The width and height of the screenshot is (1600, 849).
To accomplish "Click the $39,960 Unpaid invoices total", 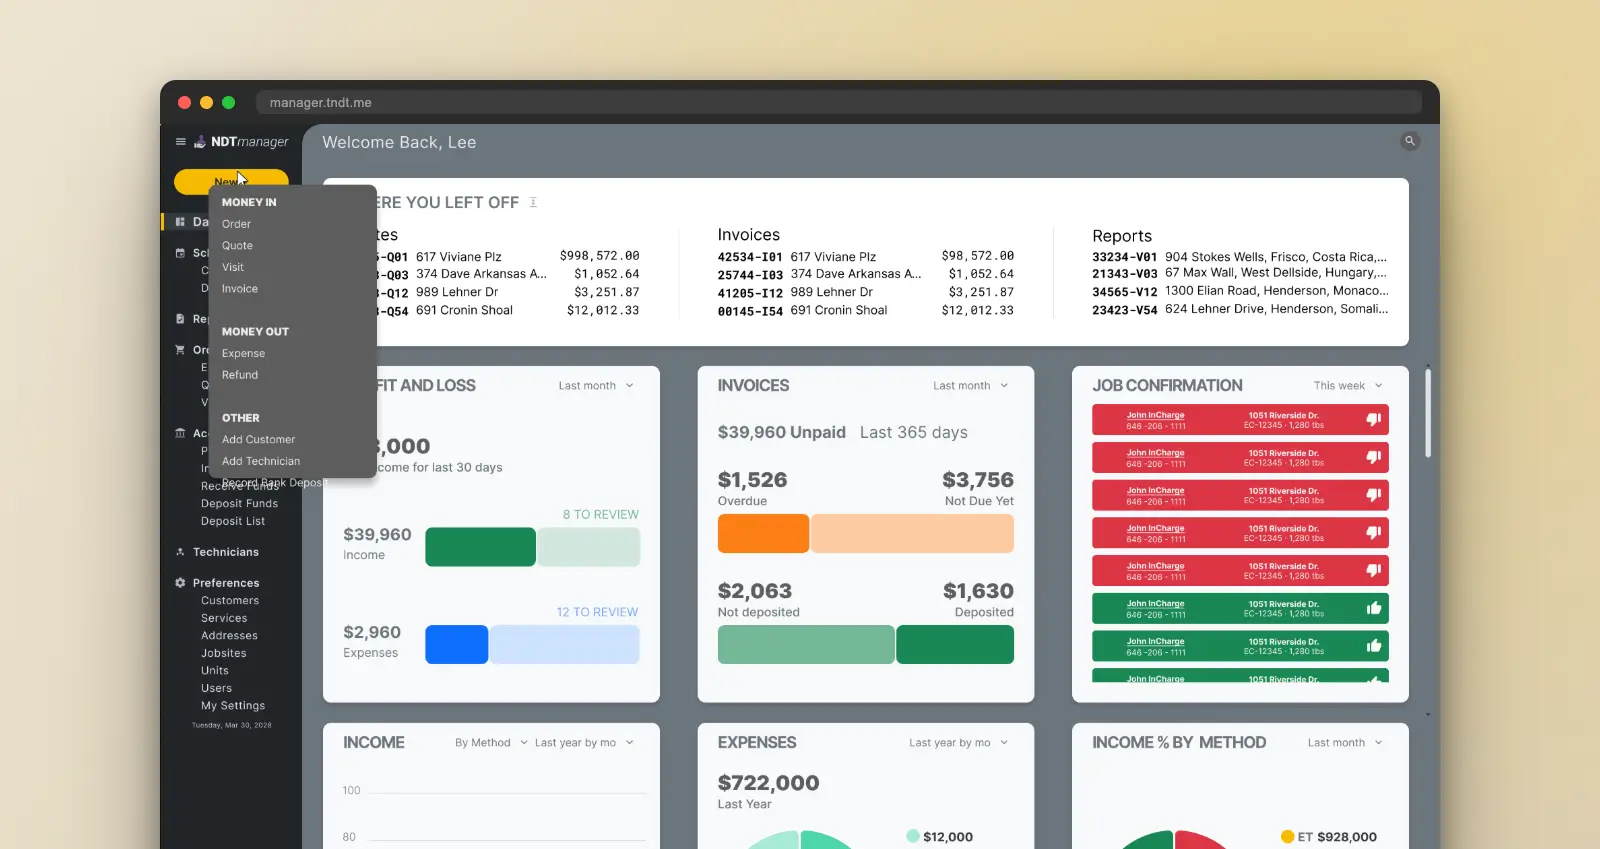I will [782, 432].
